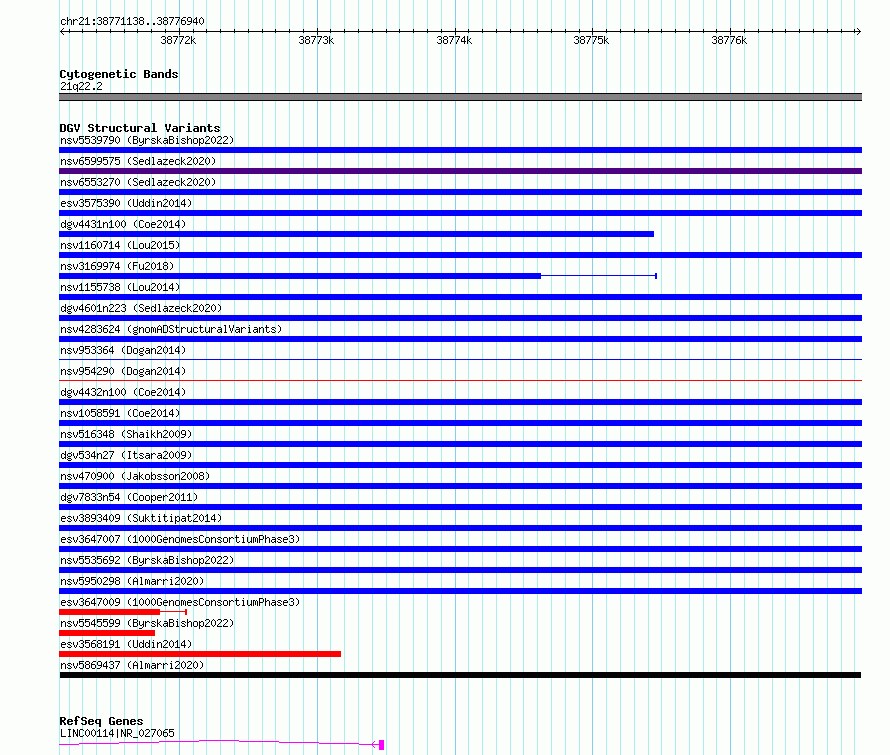Select the RefSeq Genes track title

(x=101, y=721)
